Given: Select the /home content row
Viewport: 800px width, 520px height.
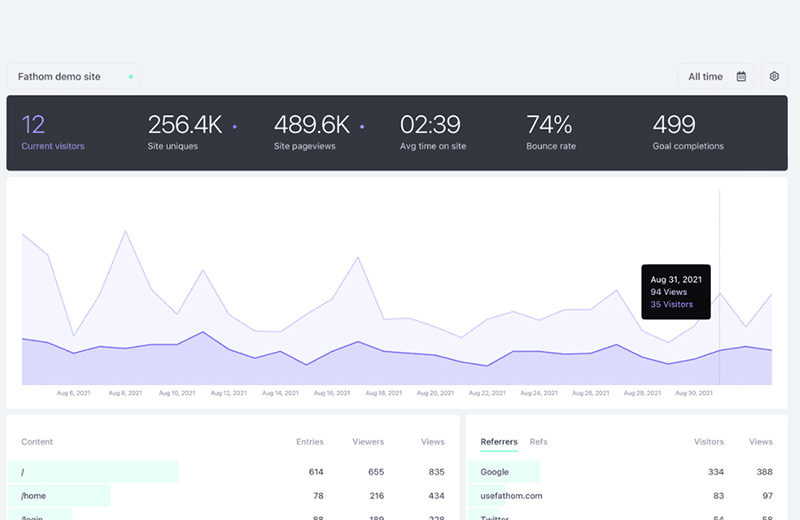Looking at the screenshot, I should pos(233,496).
